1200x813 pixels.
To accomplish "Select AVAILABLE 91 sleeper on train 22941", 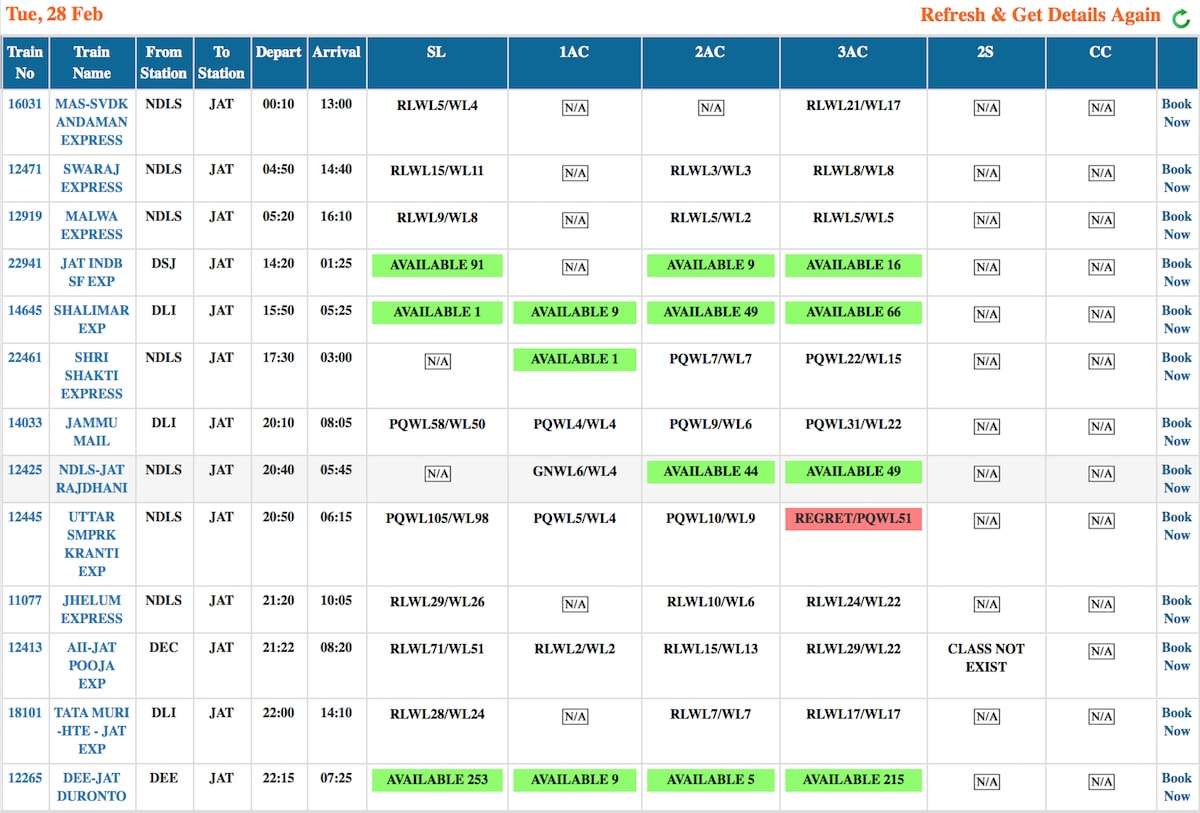I will (437, 265).
